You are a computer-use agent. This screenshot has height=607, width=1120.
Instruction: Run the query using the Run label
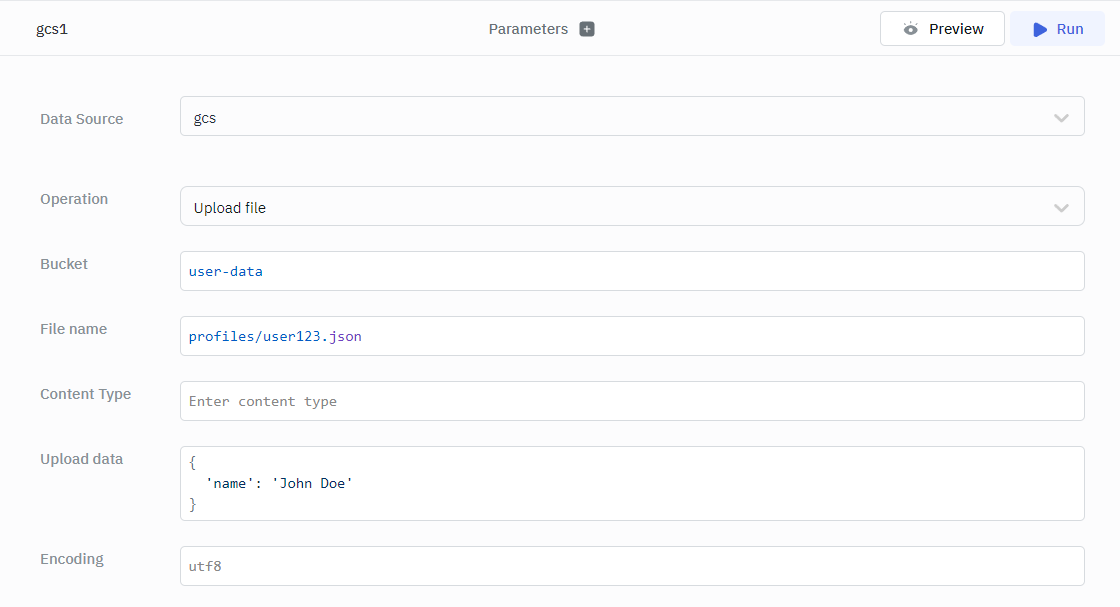(1070, 29)
